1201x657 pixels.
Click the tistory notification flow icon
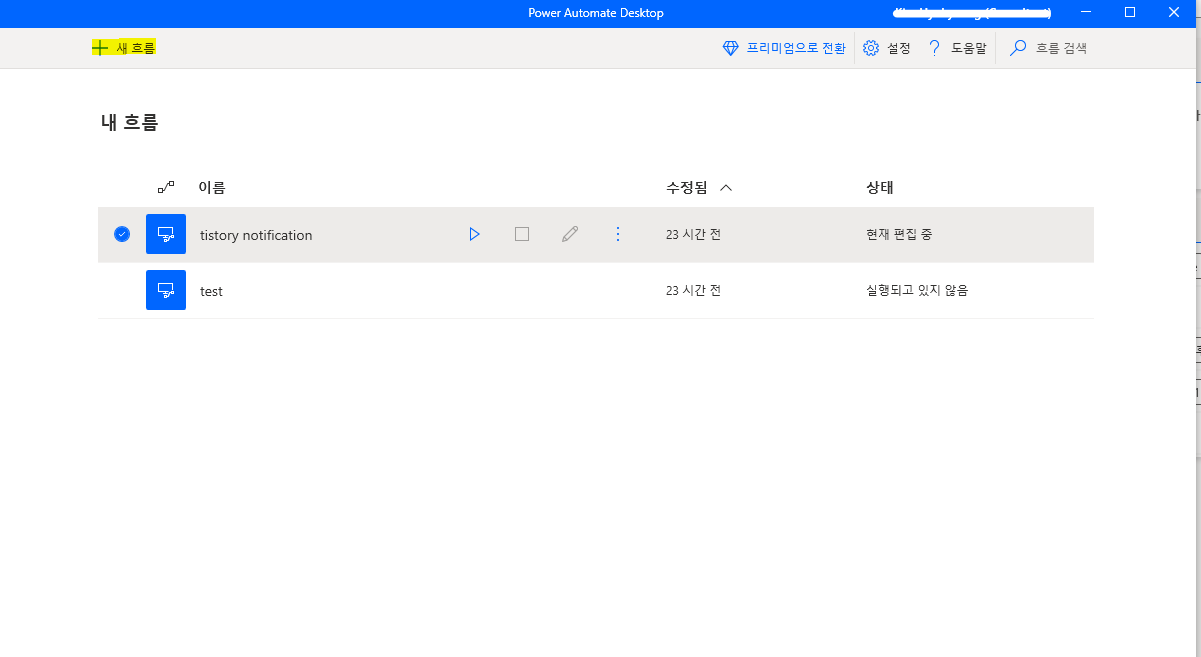(x=166, y=234)
